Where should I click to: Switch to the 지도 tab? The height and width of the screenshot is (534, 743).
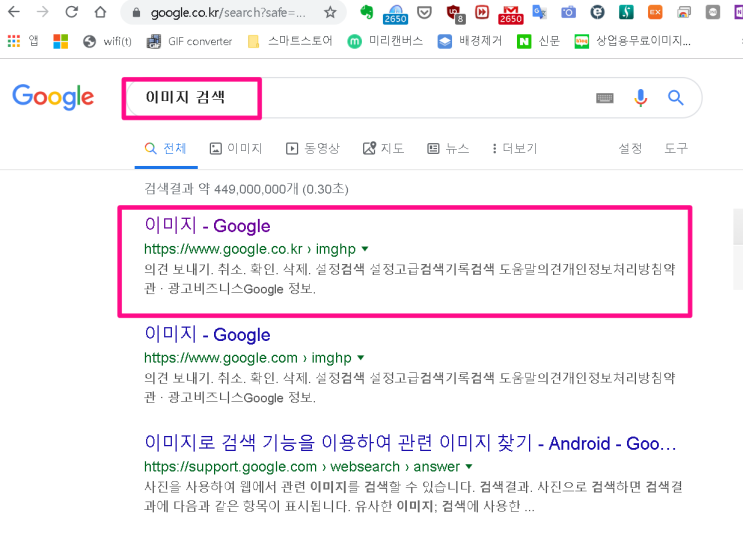point(383,149)
